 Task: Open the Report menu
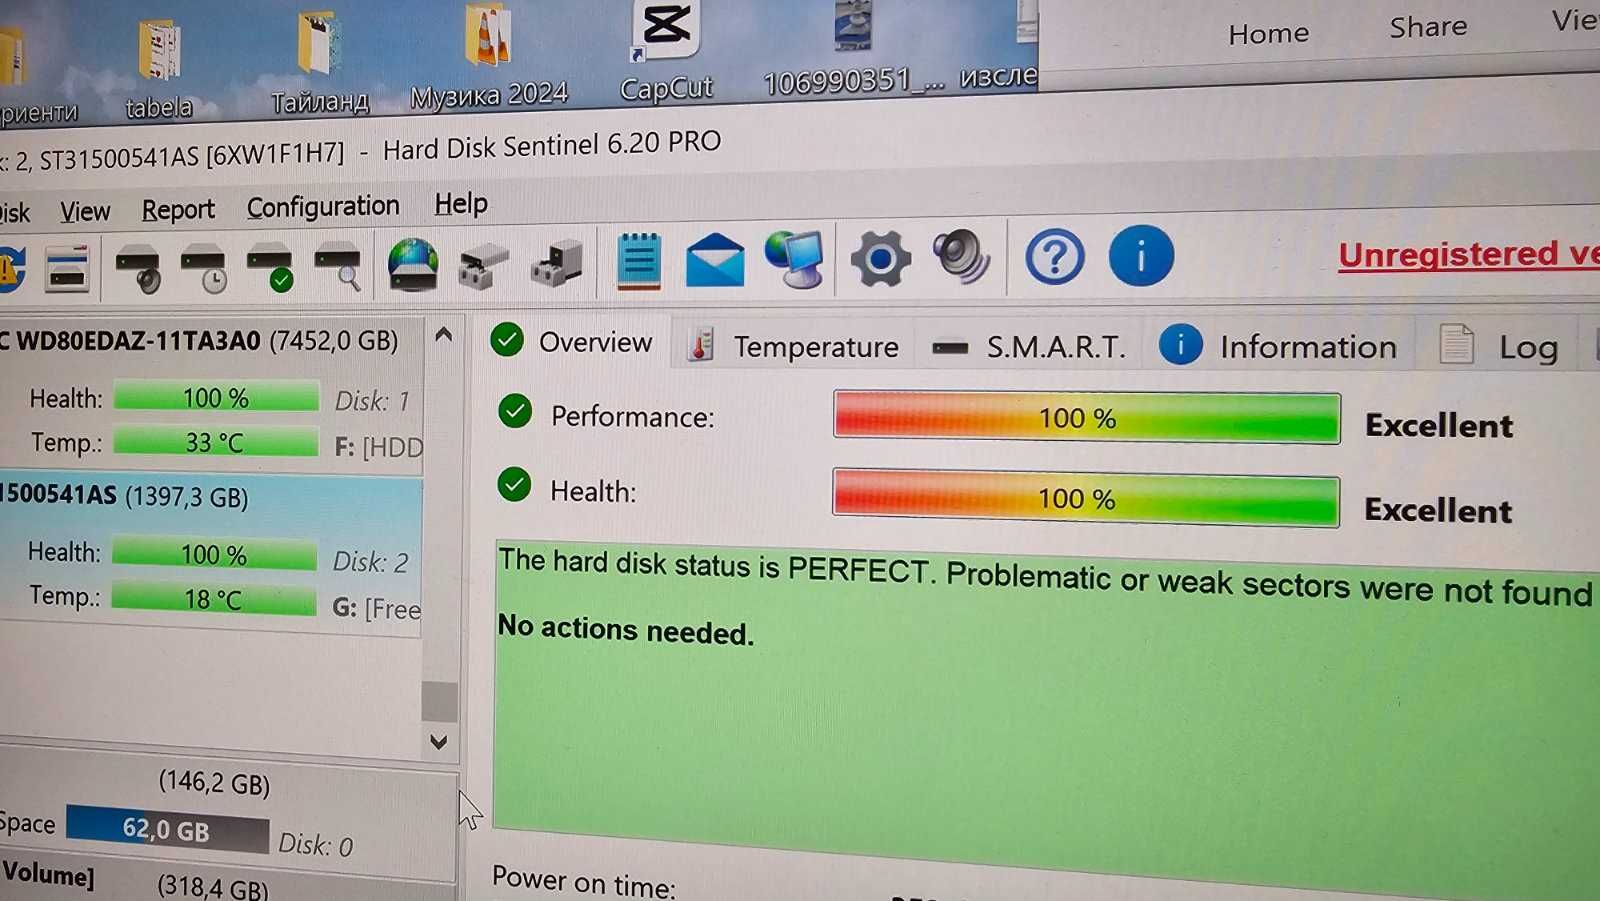[x=178, y=210]
